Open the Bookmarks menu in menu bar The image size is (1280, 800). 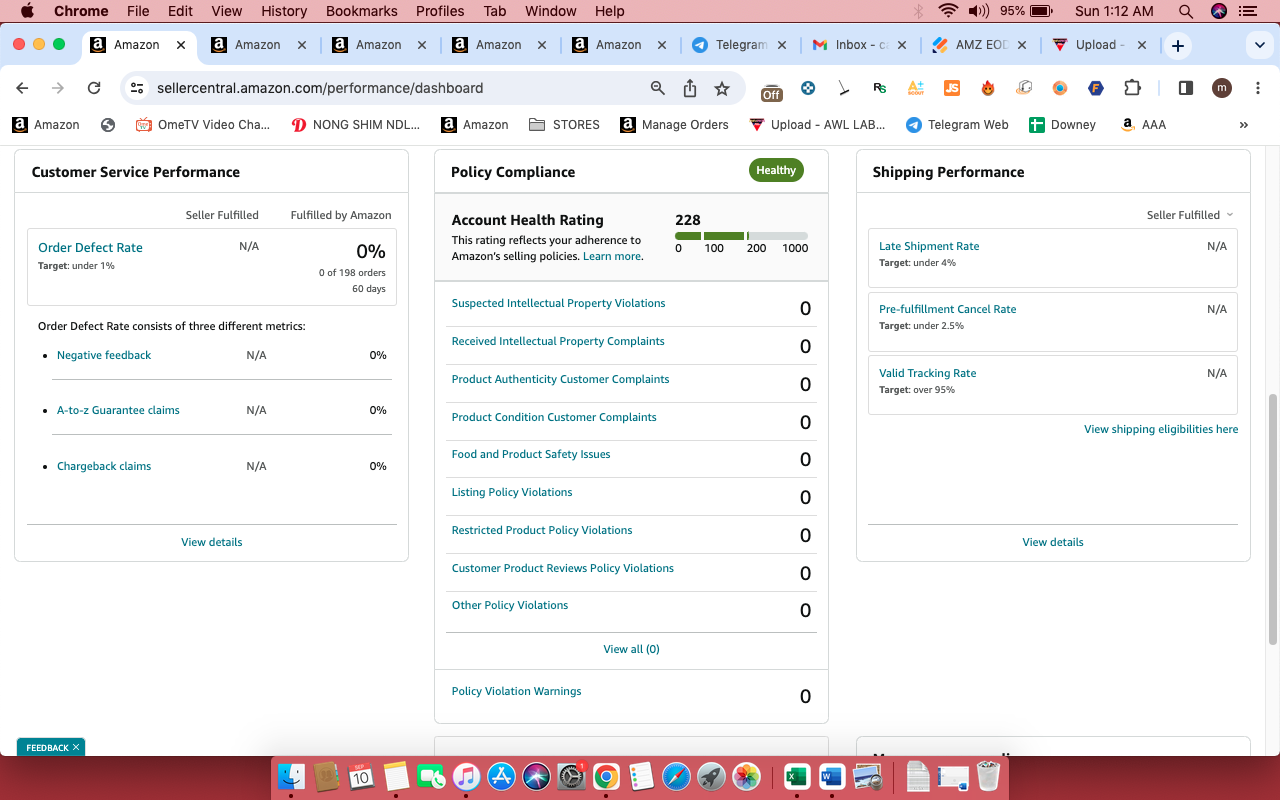coord(361,11)
